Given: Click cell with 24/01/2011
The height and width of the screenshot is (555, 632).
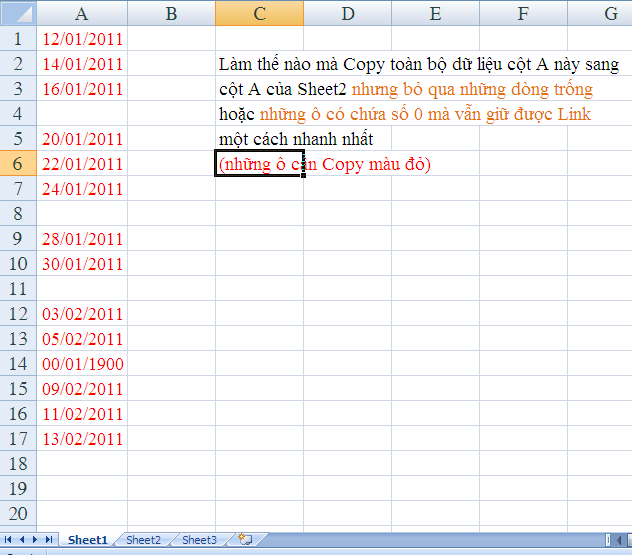Looking at the screenshot, I should click(82, 189).
